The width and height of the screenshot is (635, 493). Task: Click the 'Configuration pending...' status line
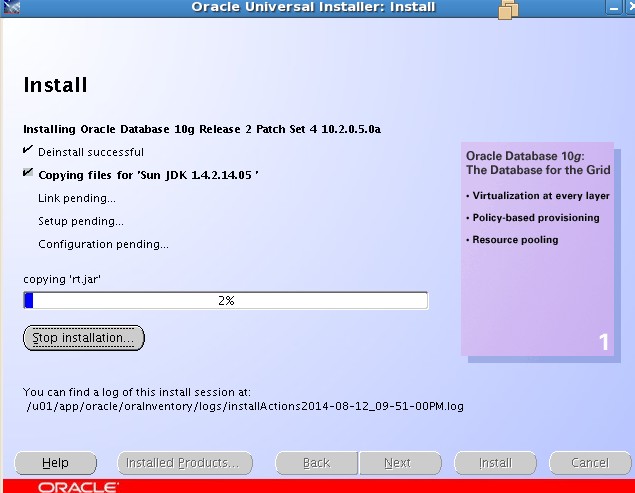point(103,244)
